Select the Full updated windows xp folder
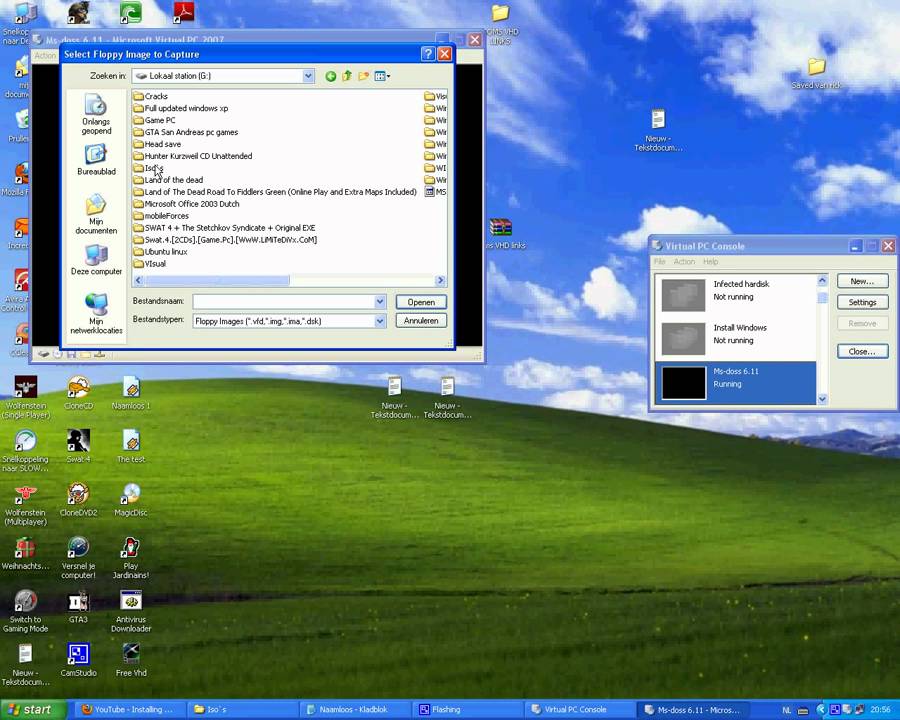900x720 pixels. pyautogui.click(x=181, y=108)
